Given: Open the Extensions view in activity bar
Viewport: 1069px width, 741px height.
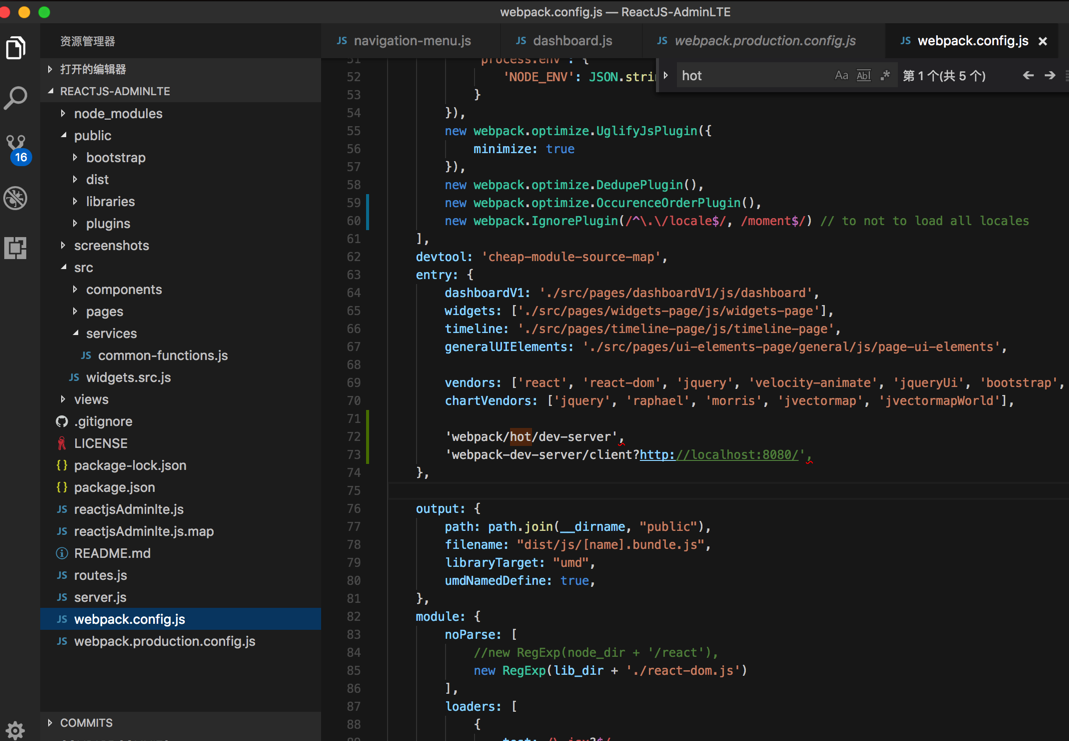Looking at the screenshot, I should [16, 247].
